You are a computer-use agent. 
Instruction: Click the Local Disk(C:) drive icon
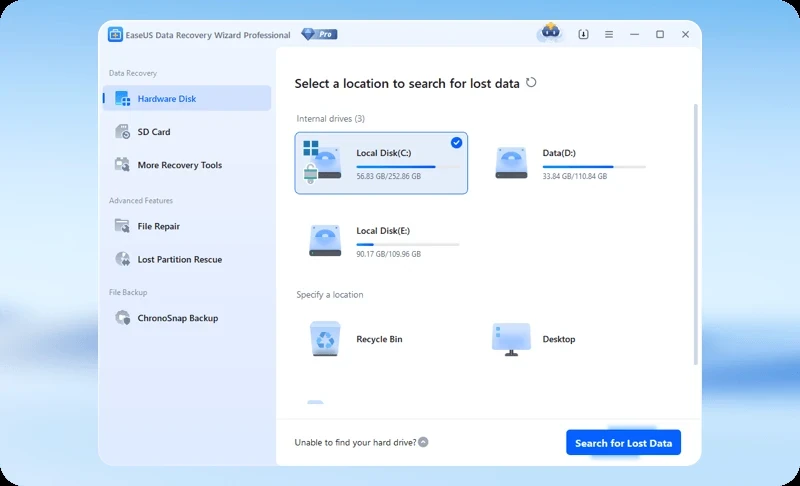point(322,162)
